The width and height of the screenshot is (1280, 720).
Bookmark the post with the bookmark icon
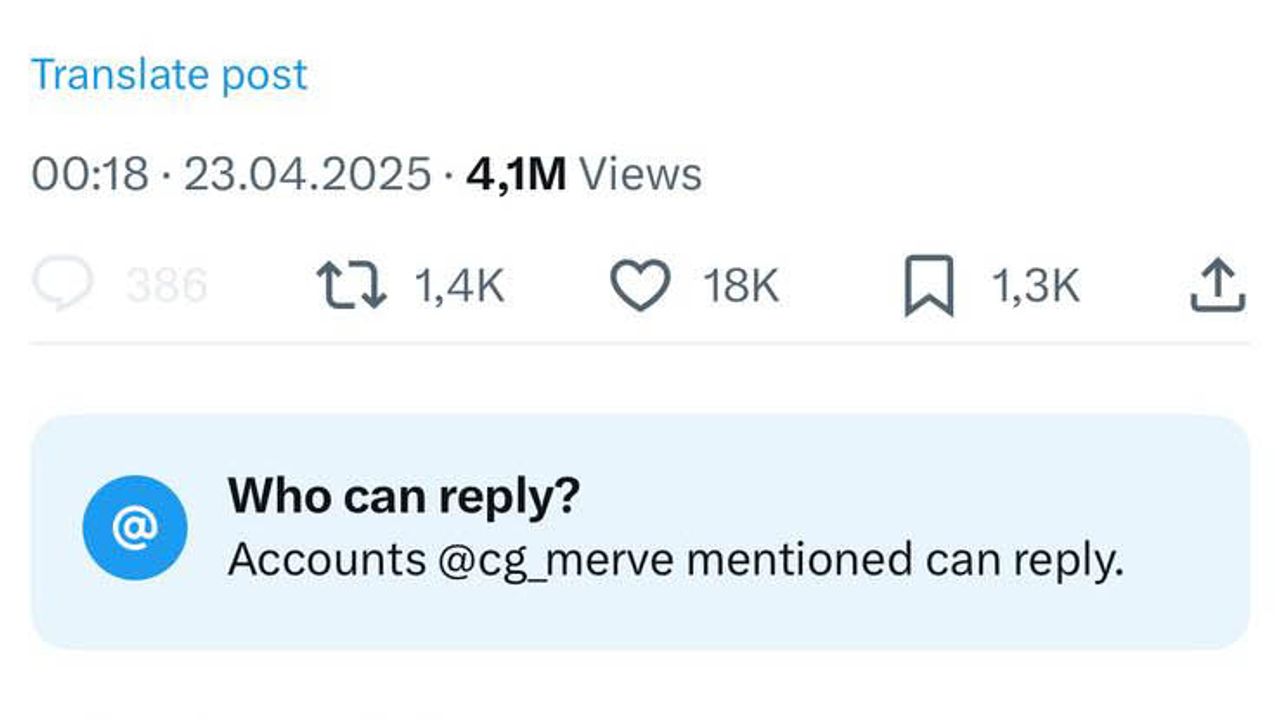pos(929,286)
